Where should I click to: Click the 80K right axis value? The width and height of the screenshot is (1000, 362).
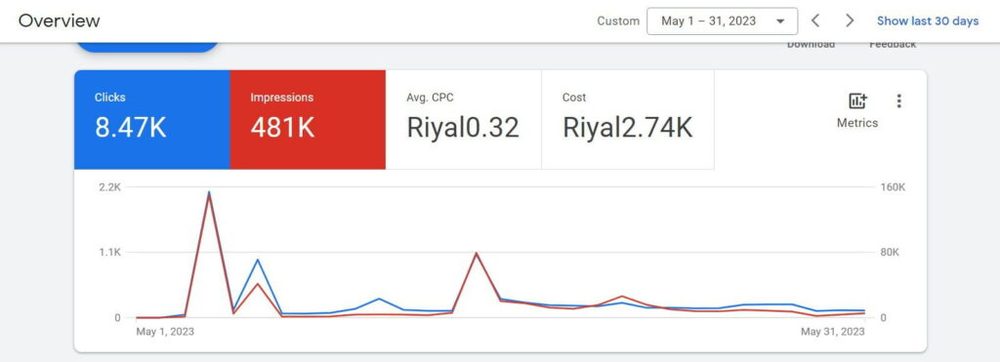coord(889,252)
